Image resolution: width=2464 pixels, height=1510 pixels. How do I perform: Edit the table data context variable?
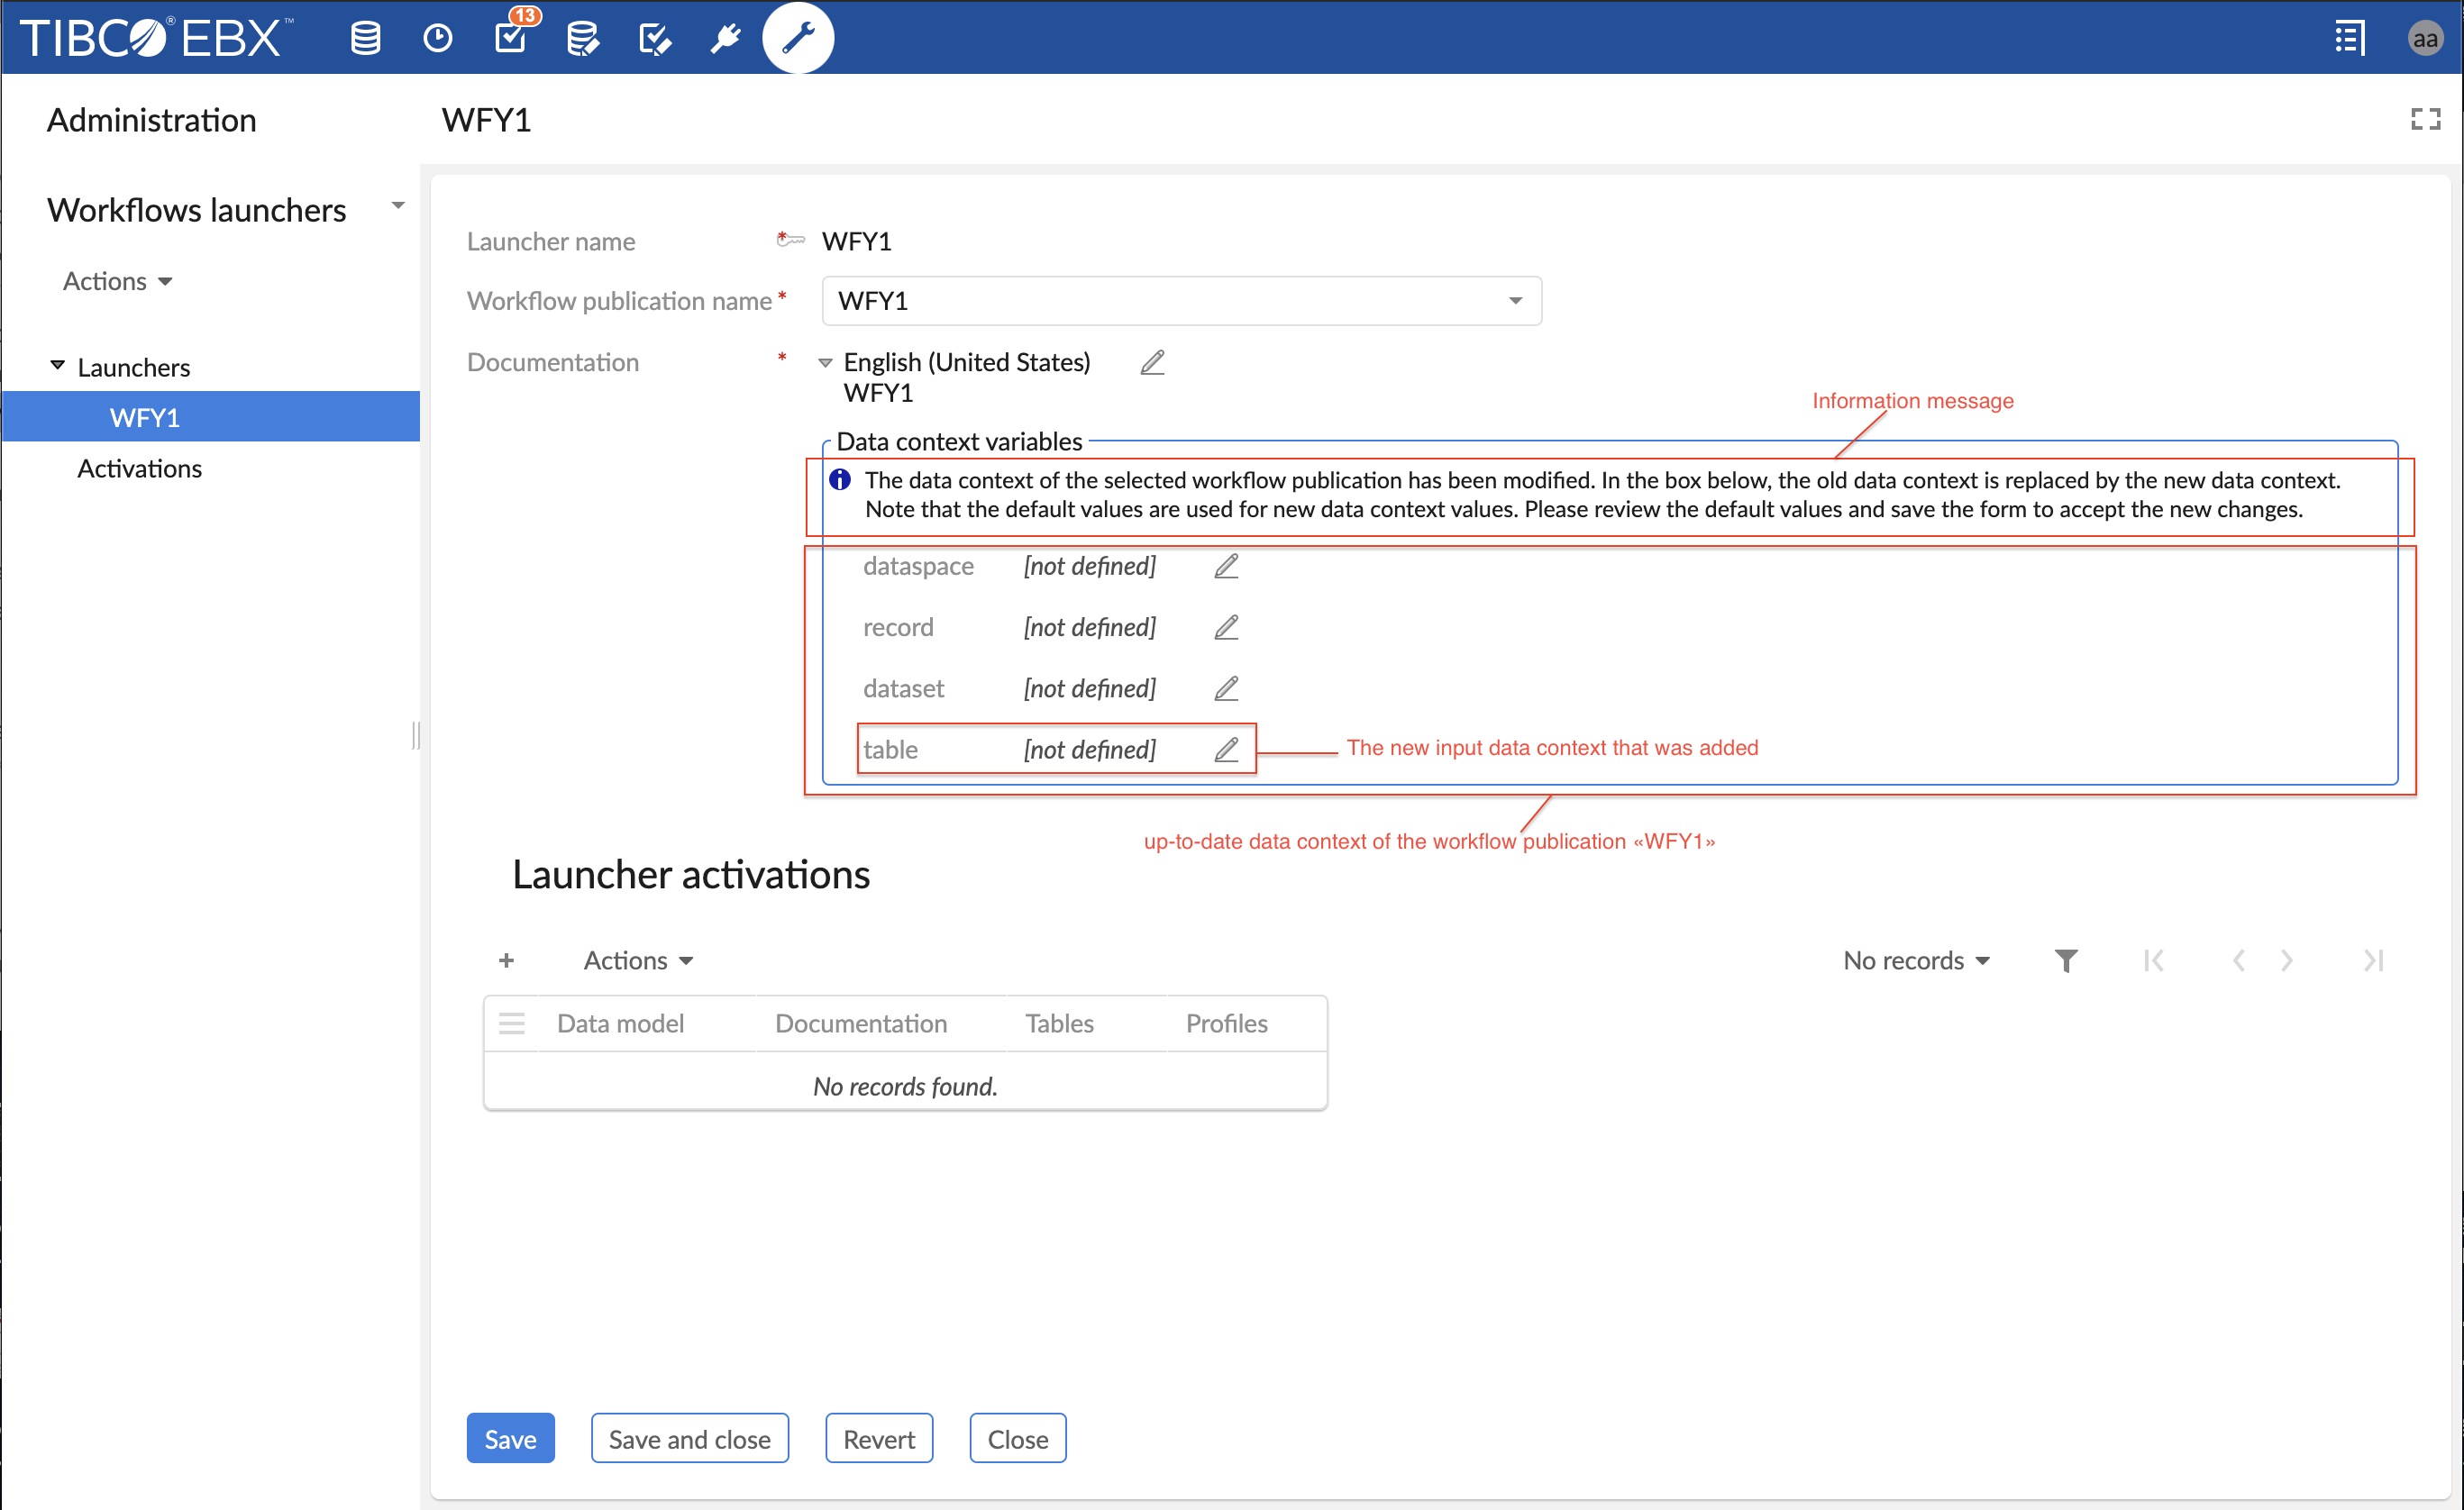(x=1226, y=750)
